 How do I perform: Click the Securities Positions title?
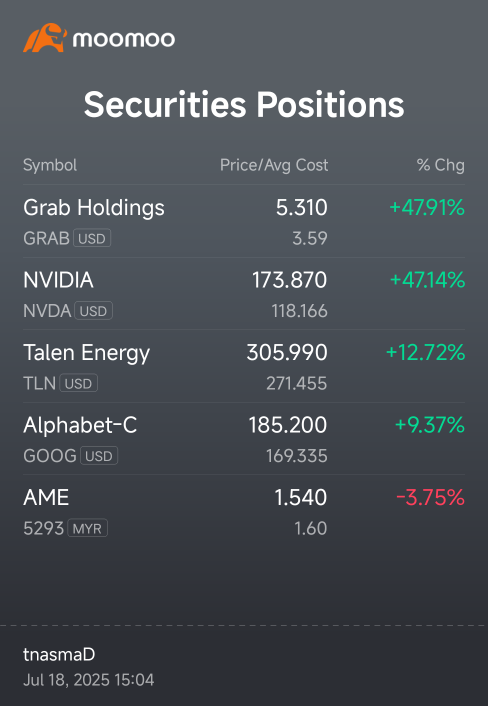(244, 104)
